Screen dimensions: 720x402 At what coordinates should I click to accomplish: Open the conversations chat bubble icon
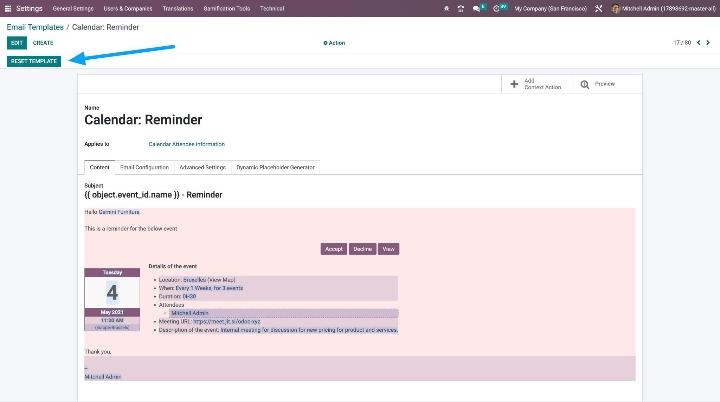(478, 8)
